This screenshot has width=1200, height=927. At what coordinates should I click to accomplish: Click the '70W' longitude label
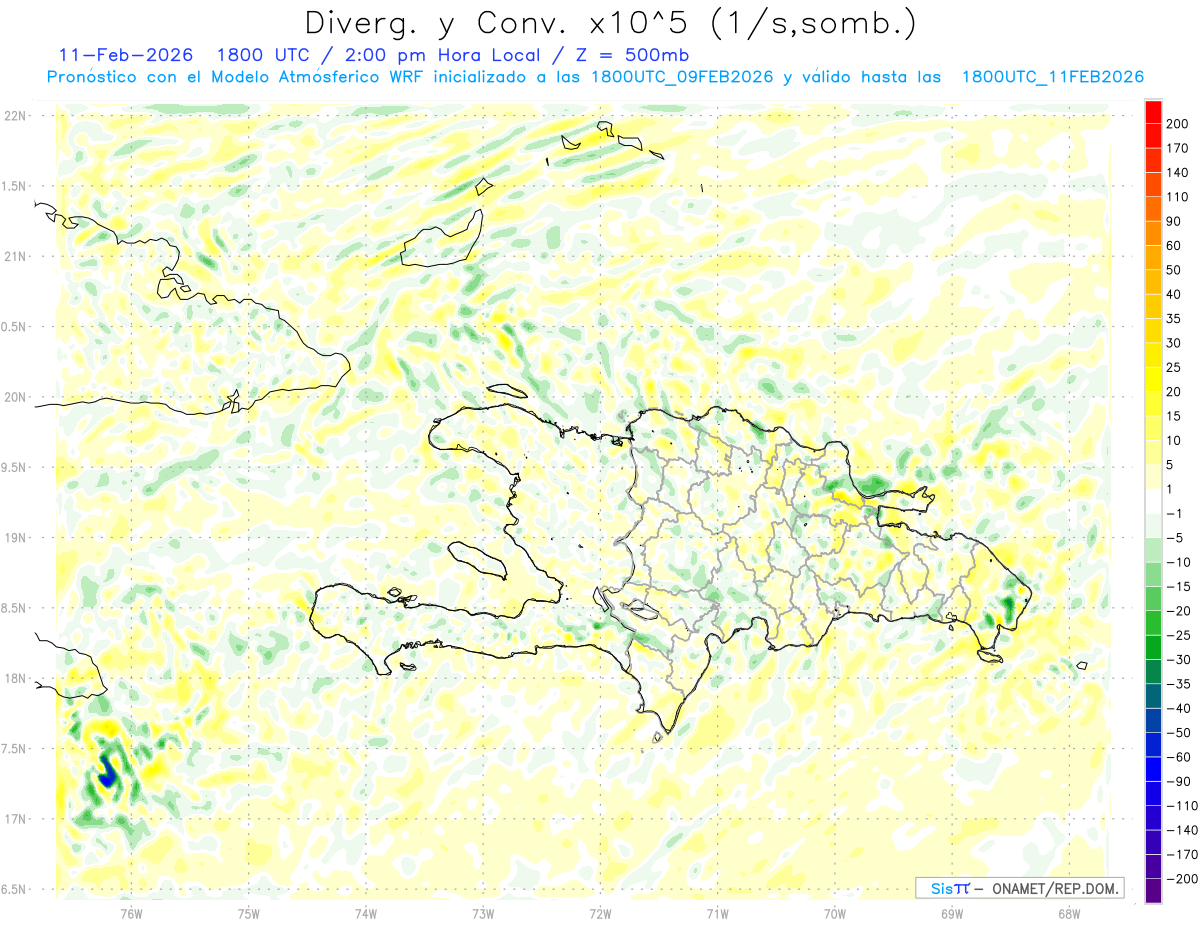pos(835,913)
